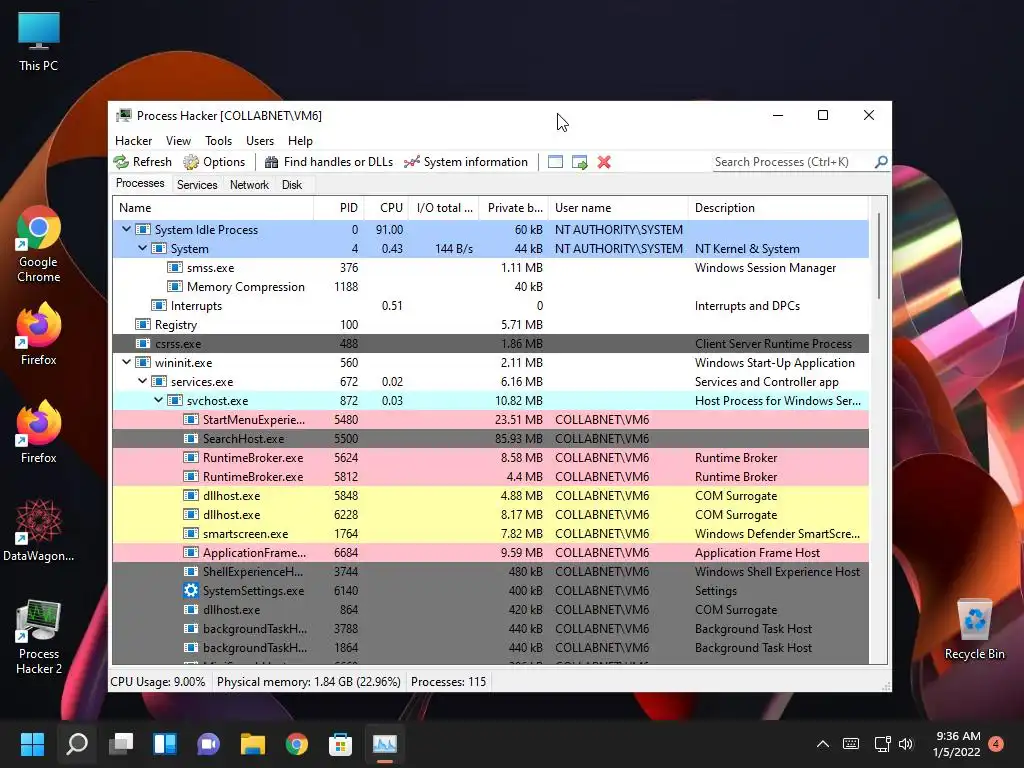Collapse the System process node
The width and height of the screenshot is (1024, 768).
142,248
